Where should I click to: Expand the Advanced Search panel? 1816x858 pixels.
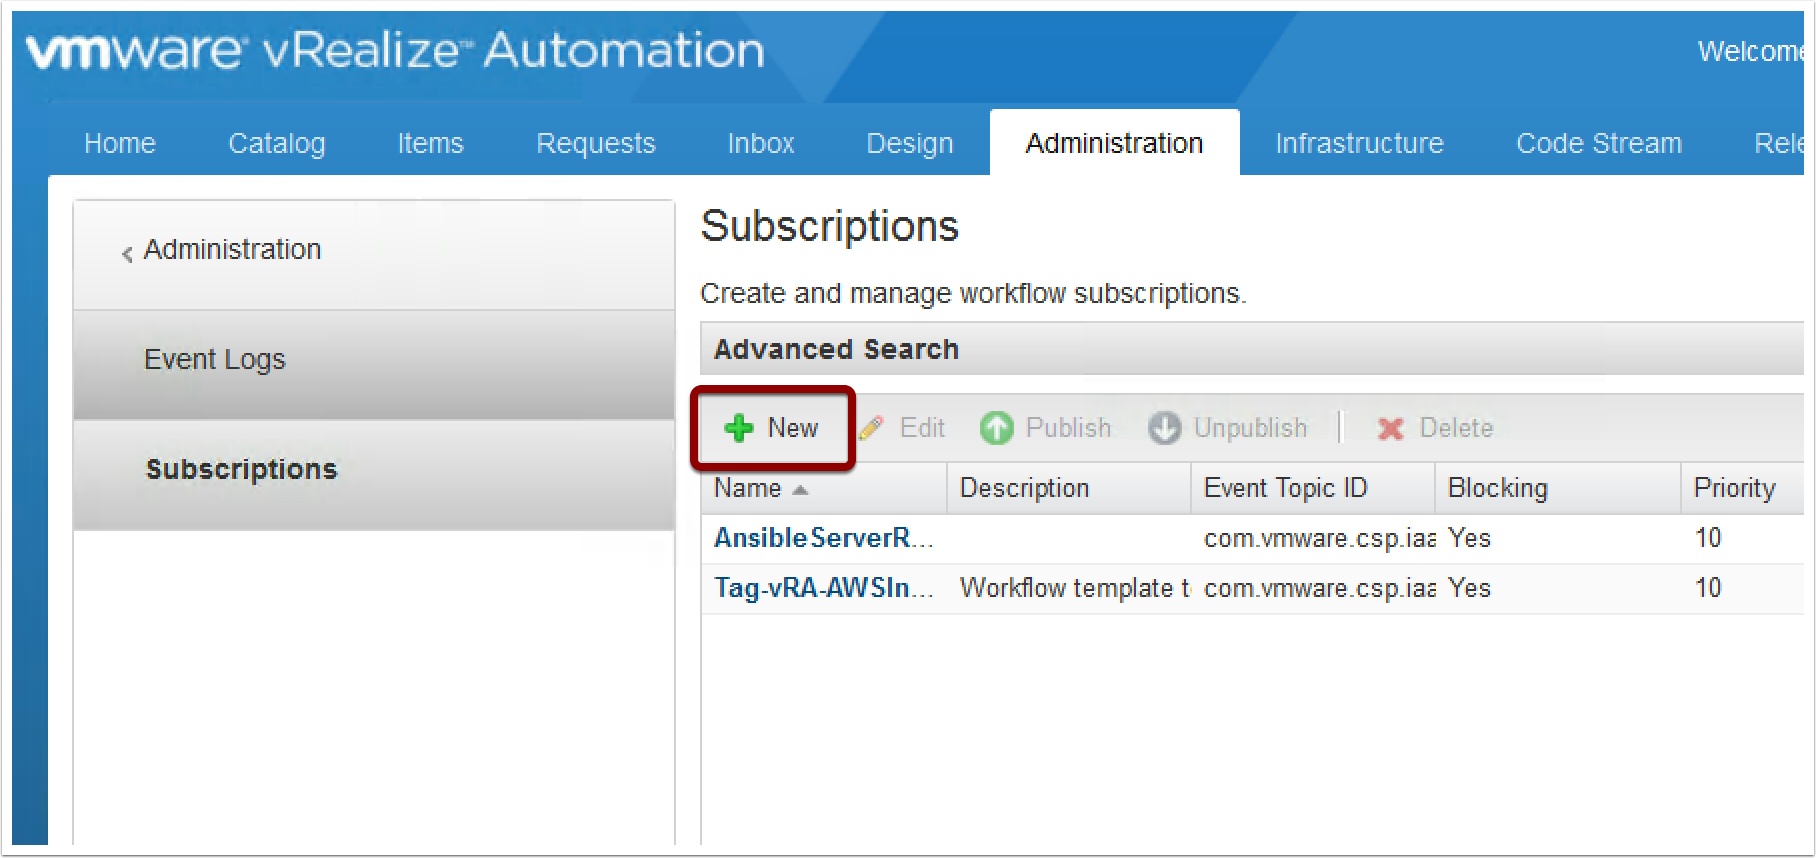pos(836,349)
